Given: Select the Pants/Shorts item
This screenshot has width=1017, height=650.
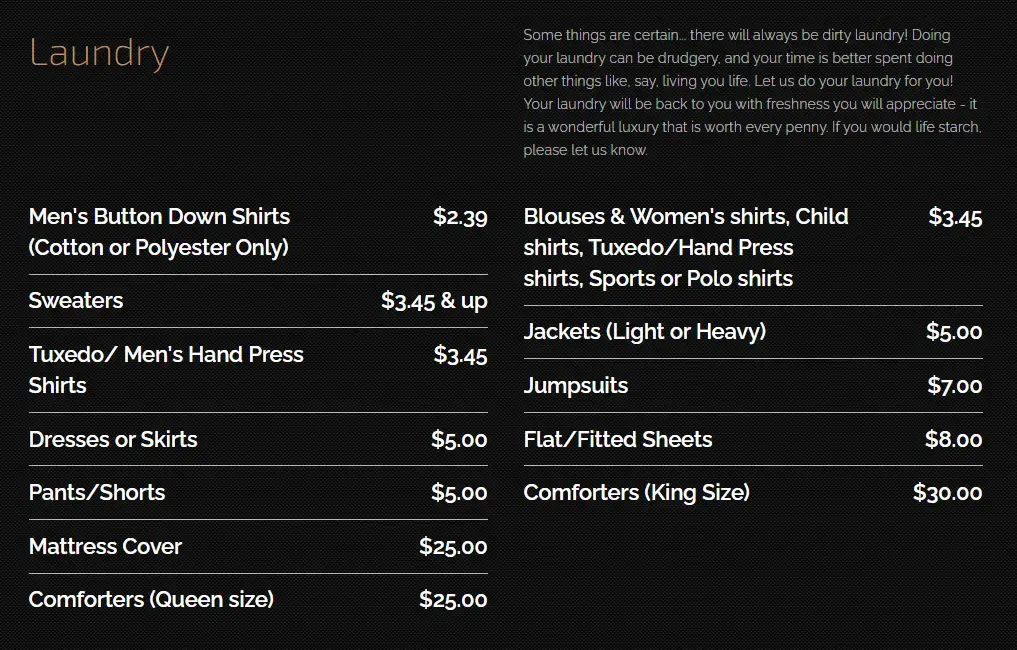Looking at the screenshot, I should [97, 492].
